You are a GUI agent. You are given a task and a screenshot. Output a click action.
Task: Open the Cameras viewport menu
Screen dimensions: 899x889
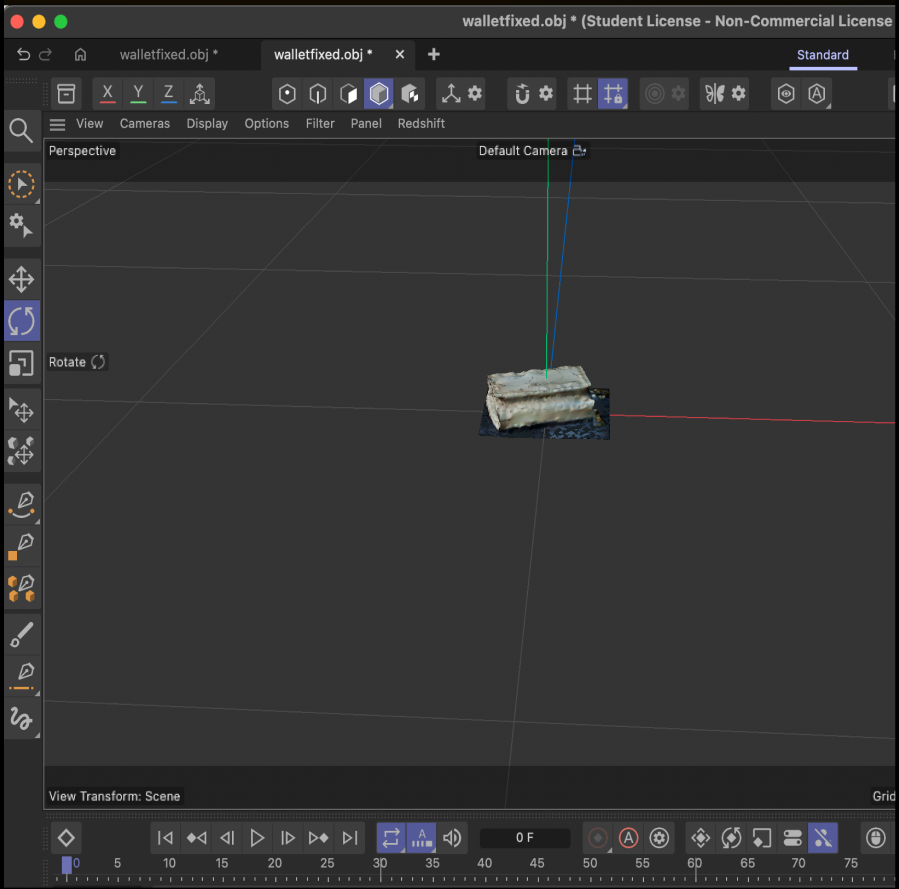145,124
